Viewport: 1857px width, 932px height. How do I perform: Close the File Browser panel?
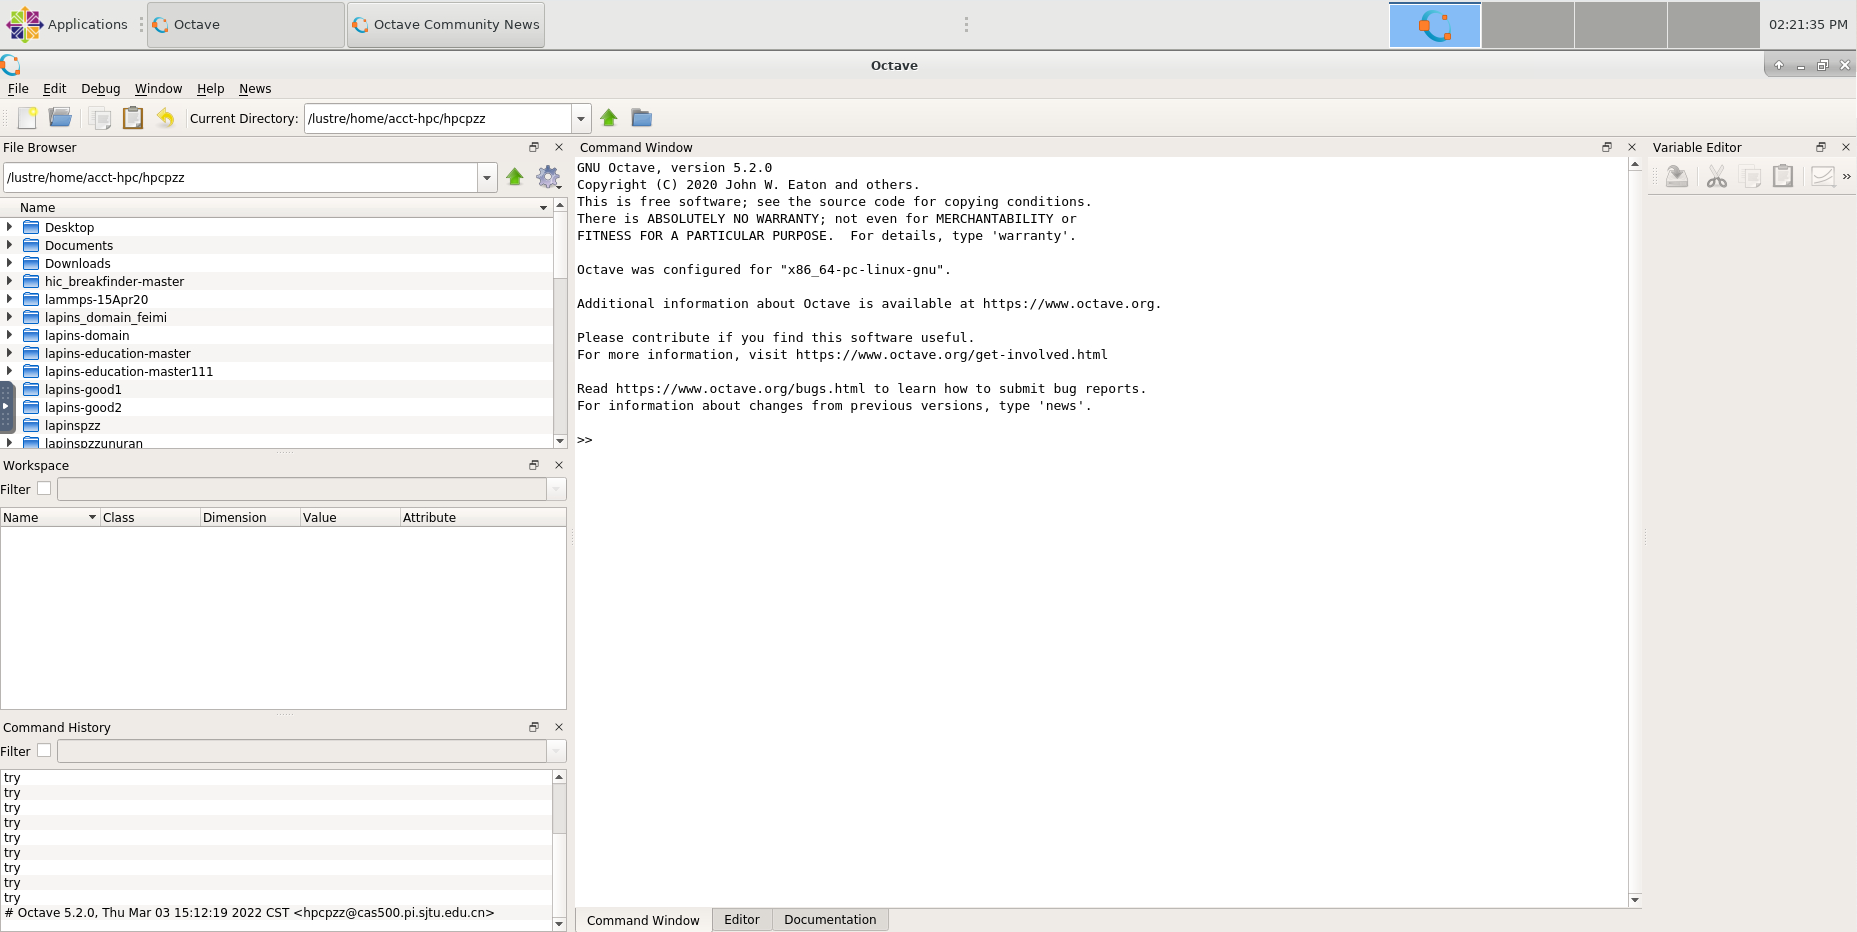[x=559, y=147]
